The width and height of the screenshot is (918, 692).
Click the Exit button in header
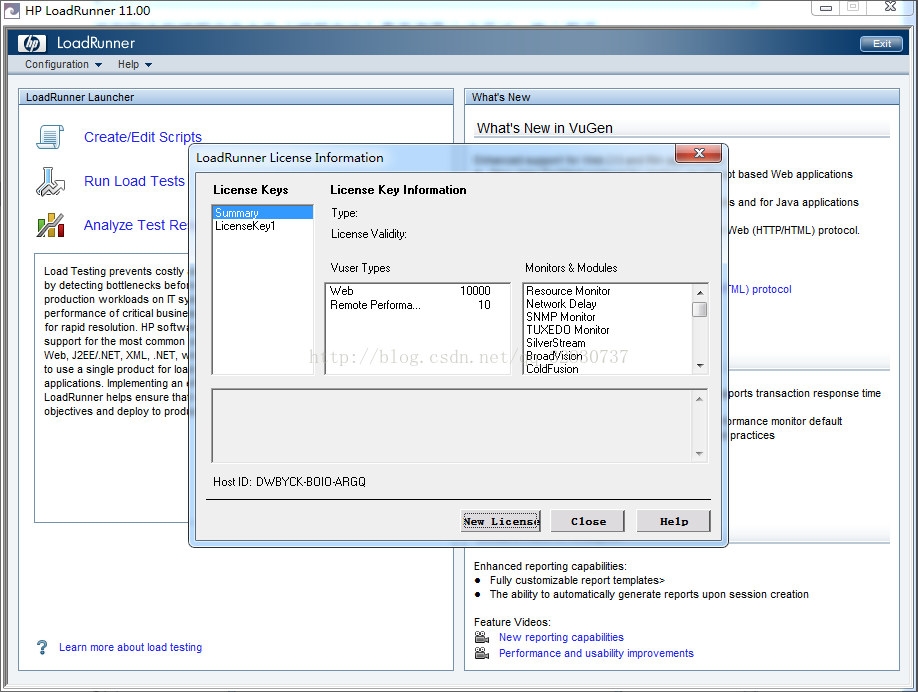(x=881, y=44)
